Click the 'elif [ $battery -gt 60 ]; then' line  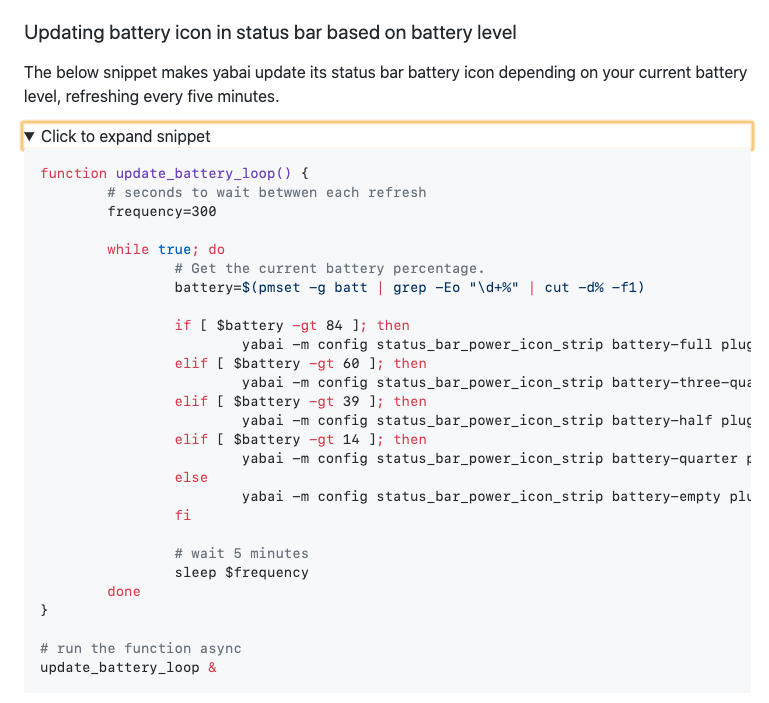click(301, 364)
